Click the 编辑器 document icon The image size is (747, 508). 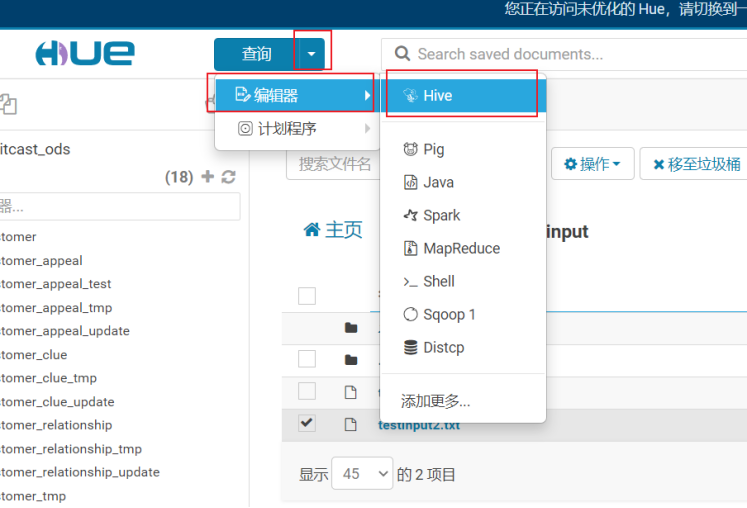pyautogui.click(x=242, y=94)
